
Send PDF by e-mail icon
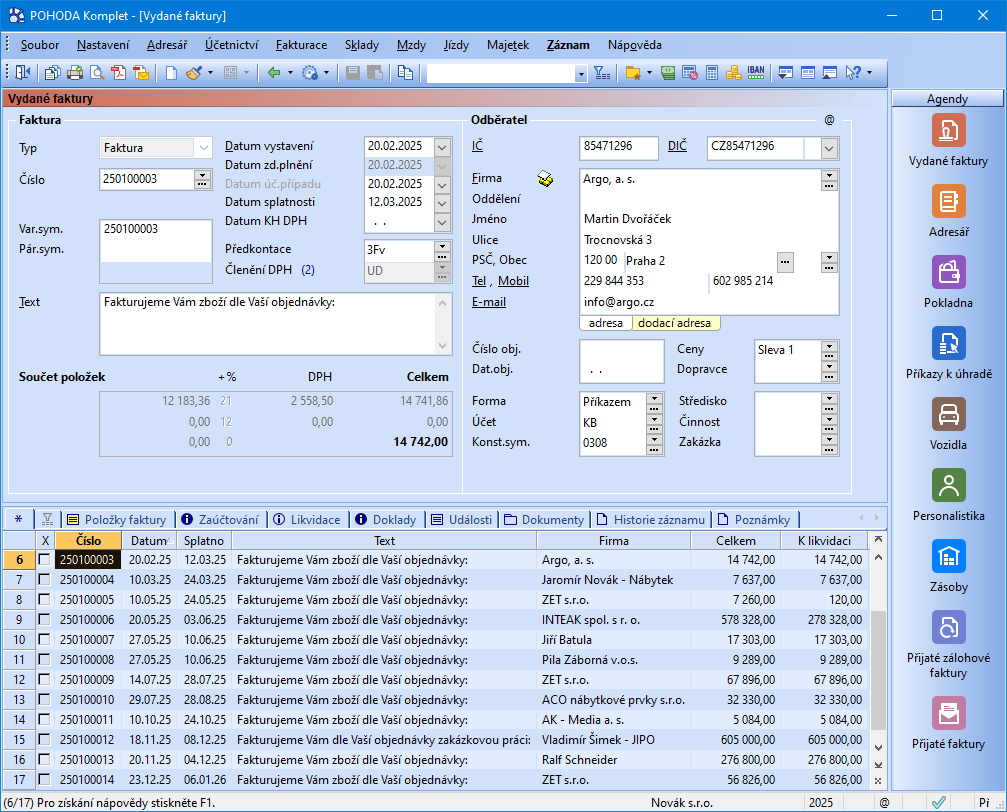[141, 73]
